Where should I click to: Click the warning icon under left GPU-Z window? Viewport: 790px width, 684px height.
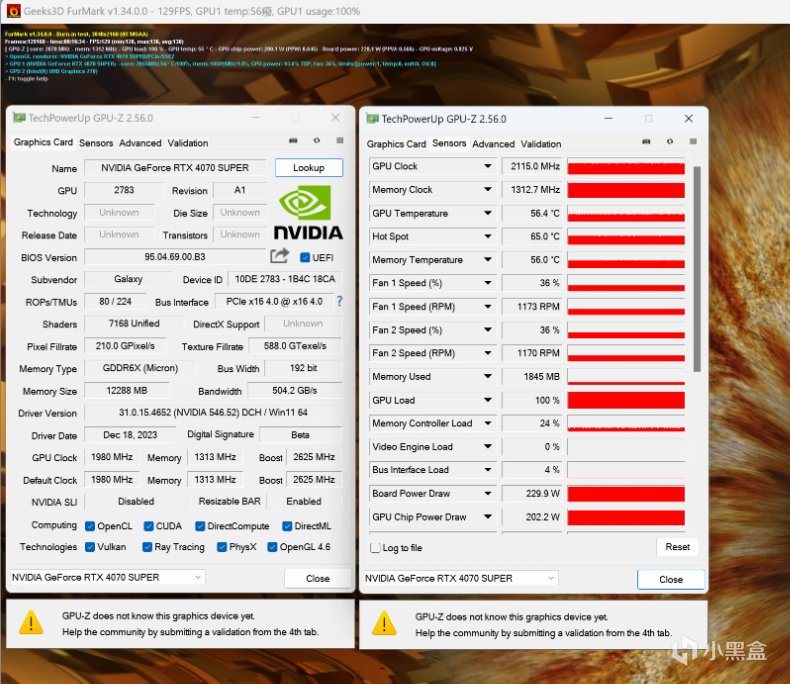pyautogui.click(x=31, y=623)
